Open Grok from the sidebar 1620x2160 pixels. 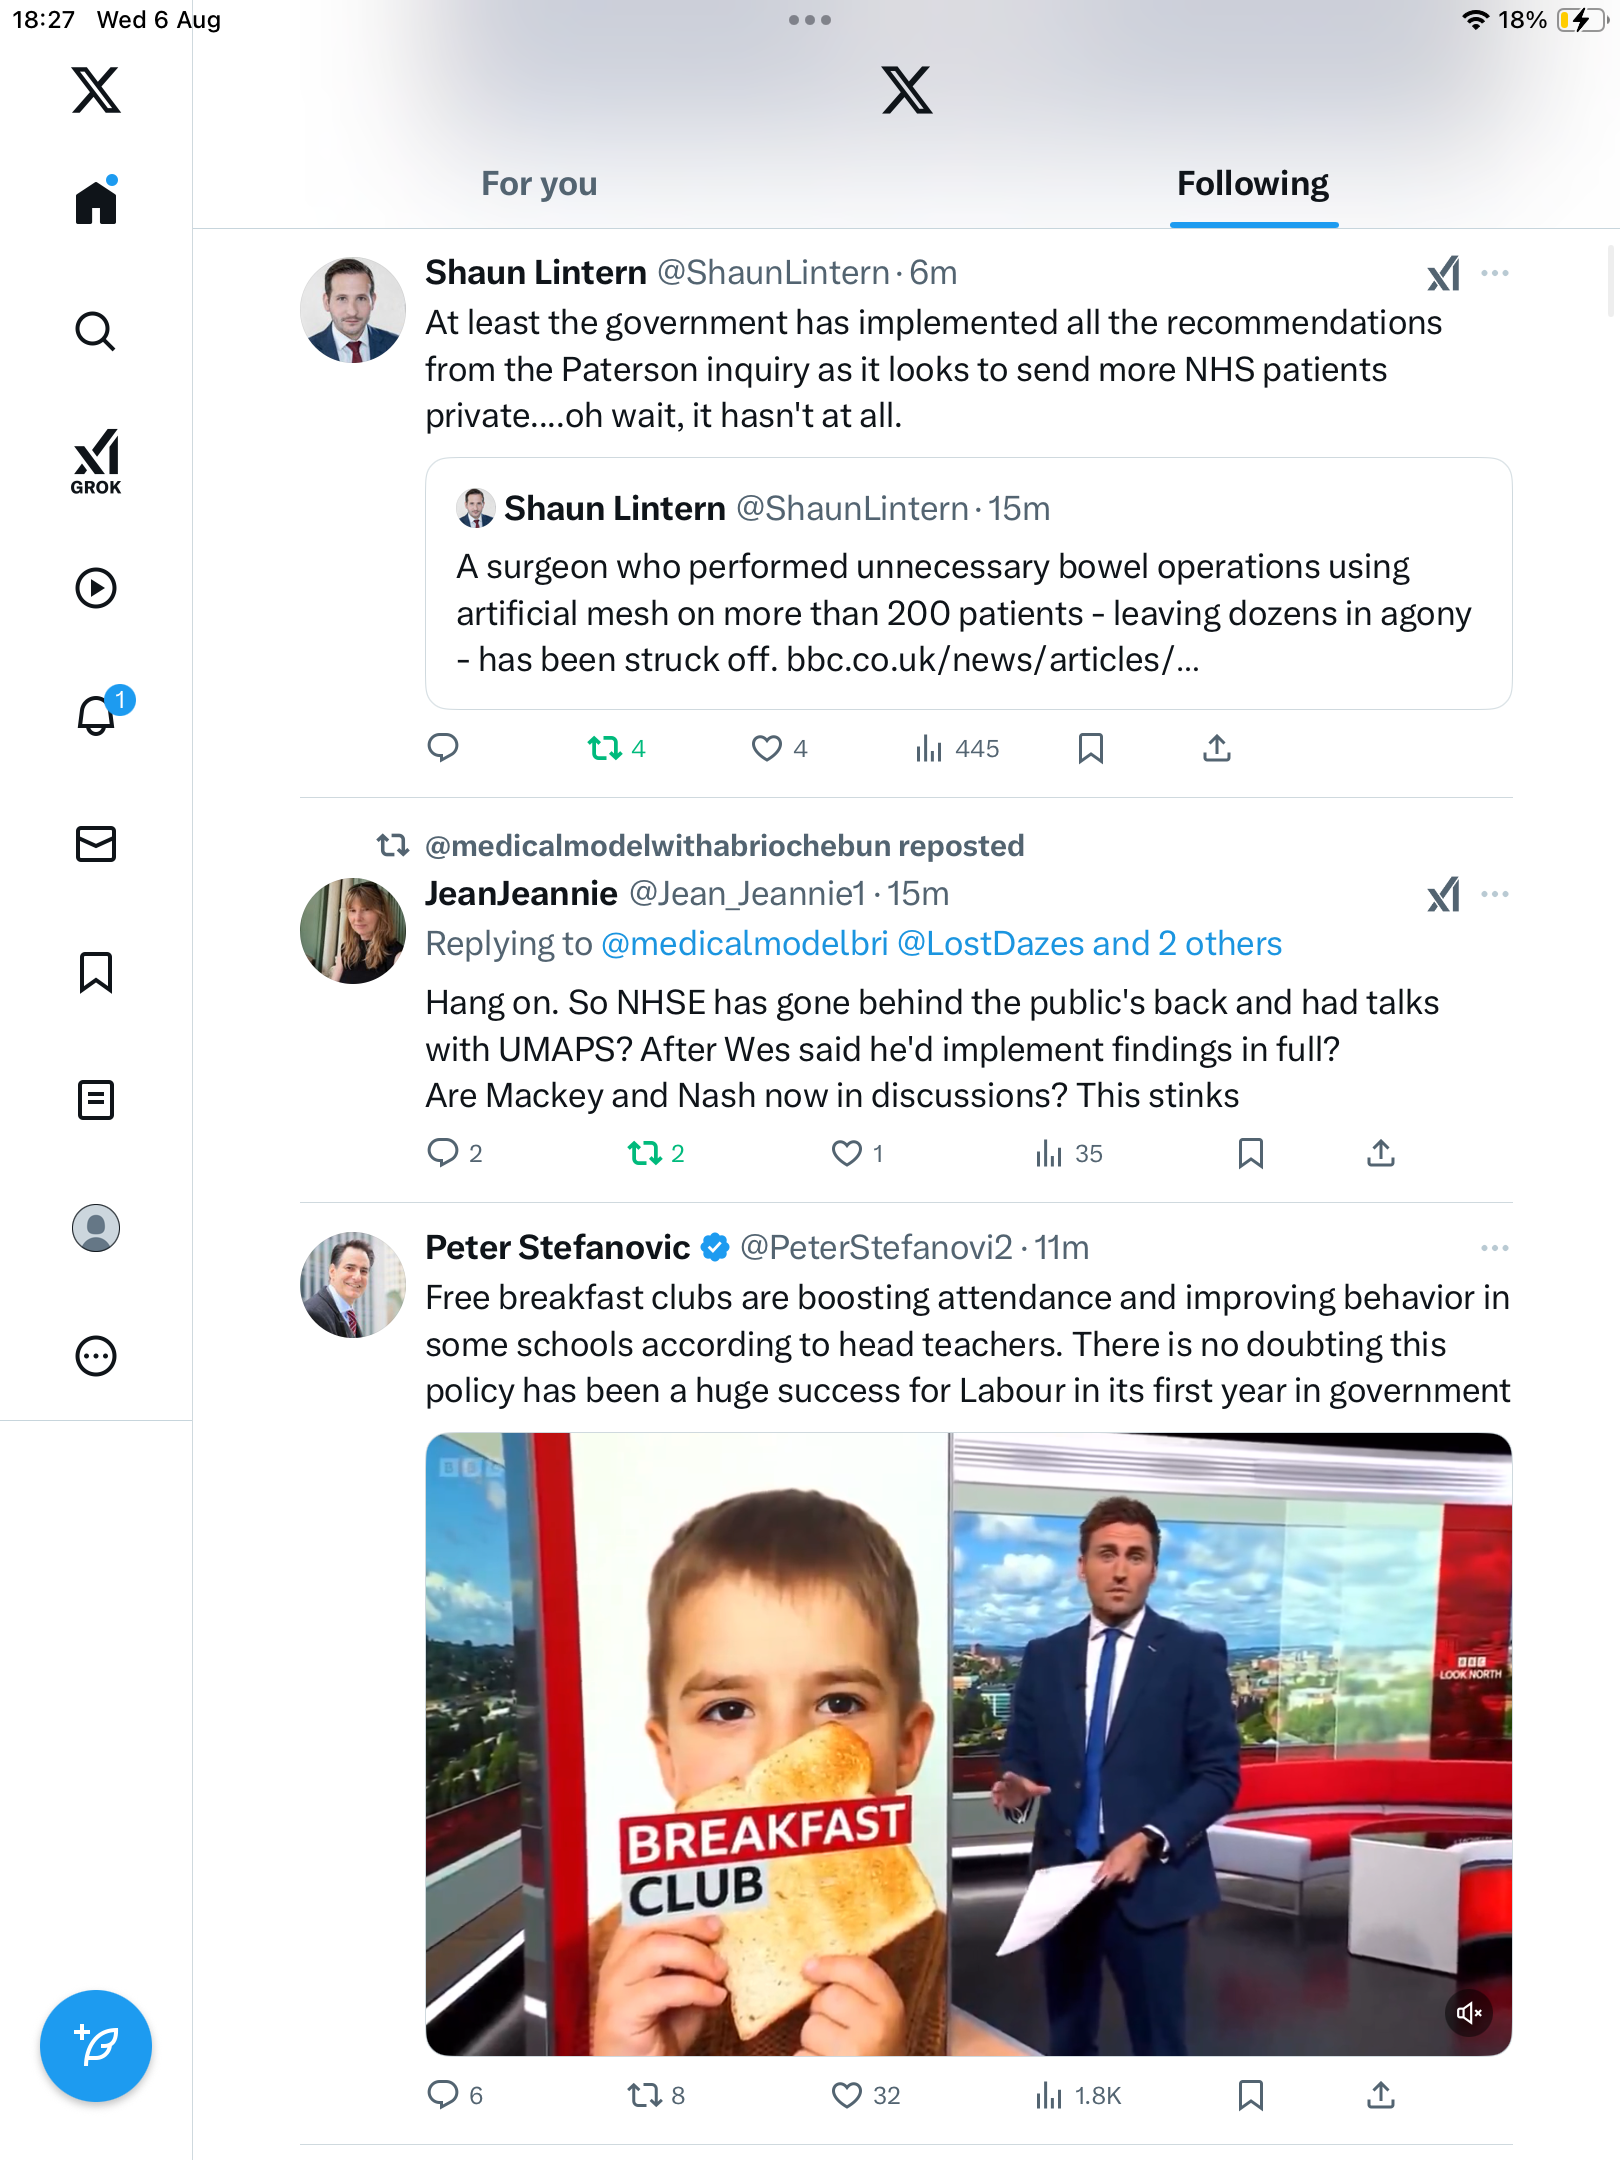click(x=96, y=461)
